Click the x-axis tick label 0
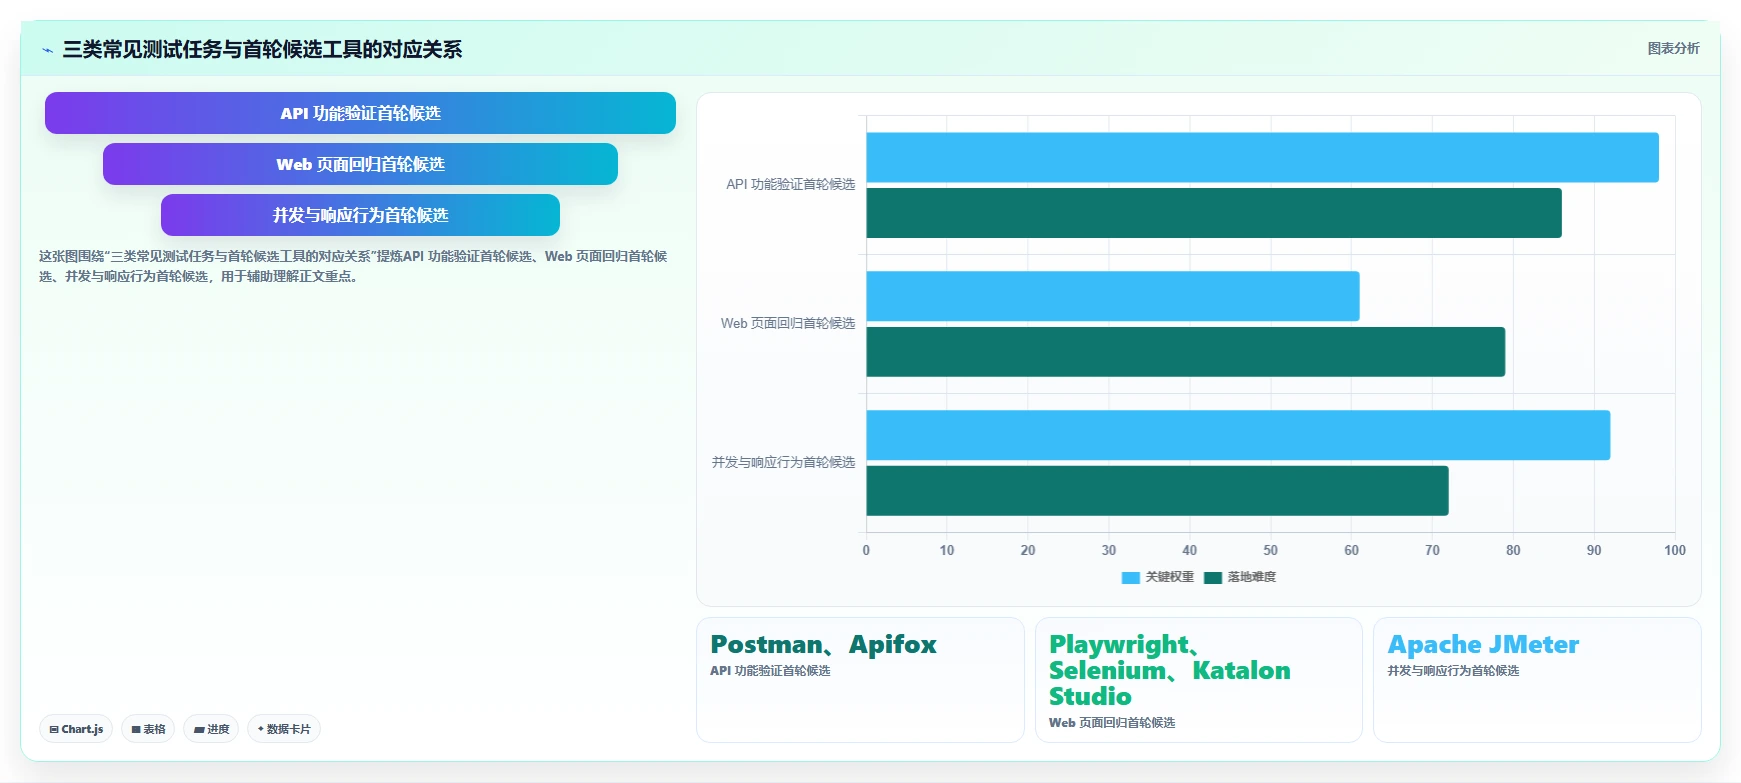The width and height of the screenshot is (1741, 783). 866,550
